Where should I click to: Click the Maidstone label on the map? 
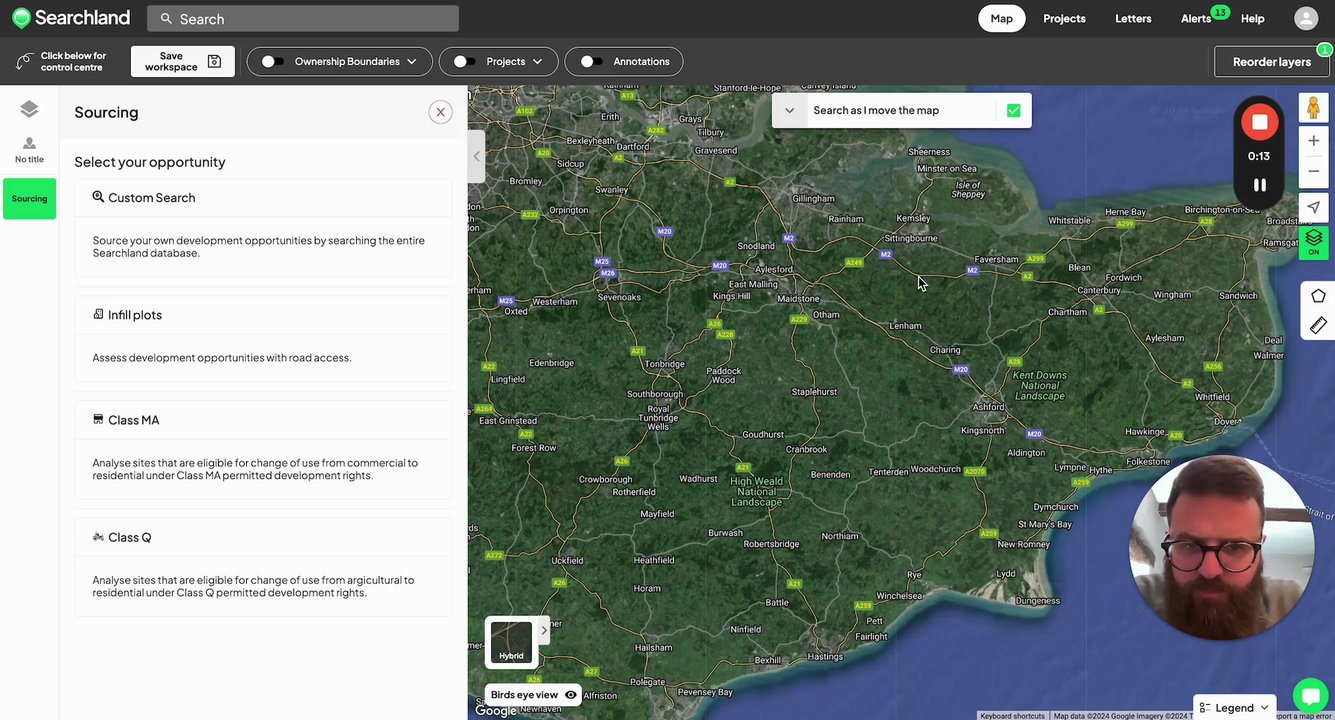[798, 298]
